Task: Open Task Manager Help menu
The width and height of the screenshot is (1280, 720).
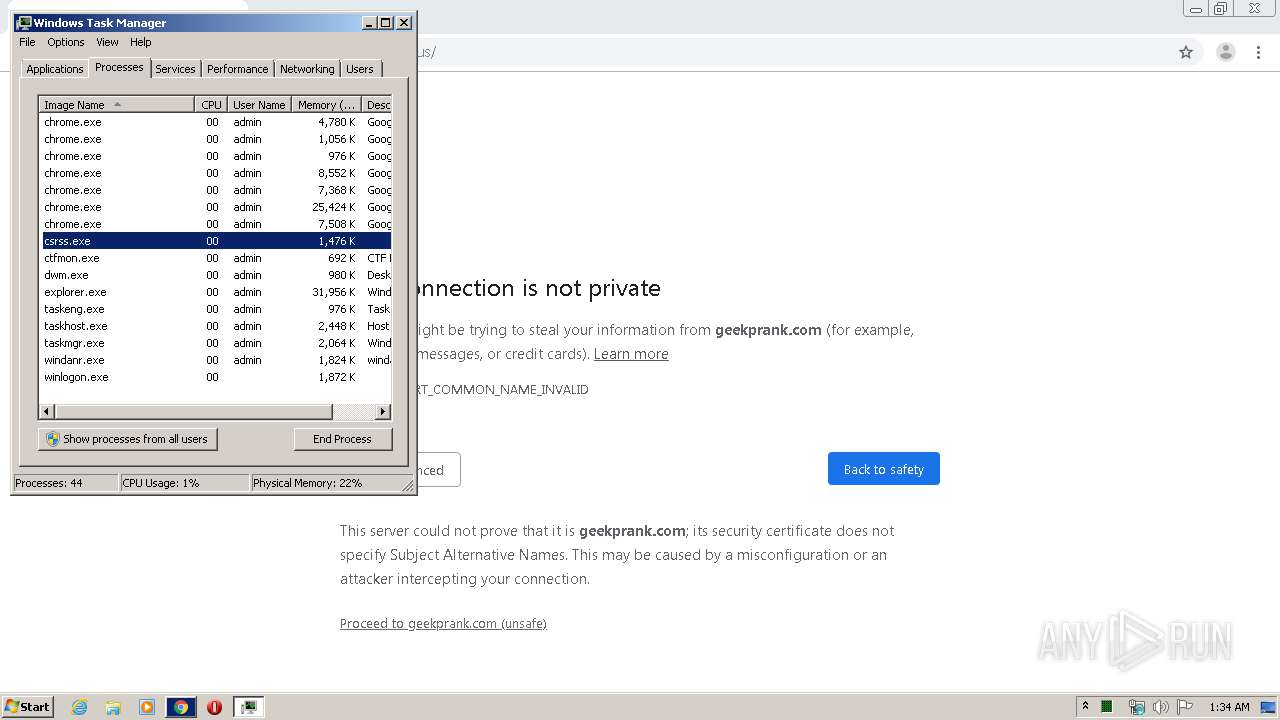Action: 141,42
